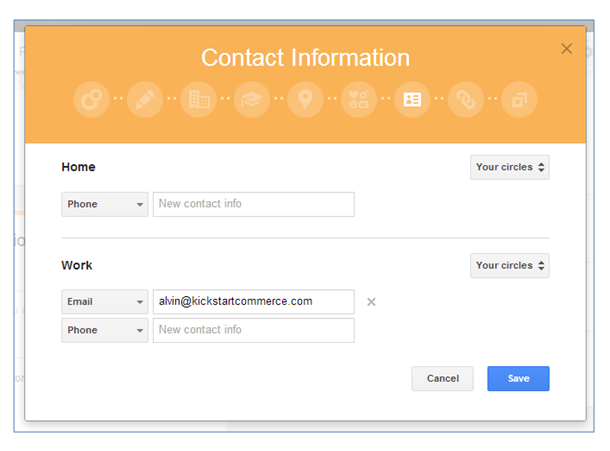
Task: Jump to the location pin step icon
Action: tap(305, 100)
